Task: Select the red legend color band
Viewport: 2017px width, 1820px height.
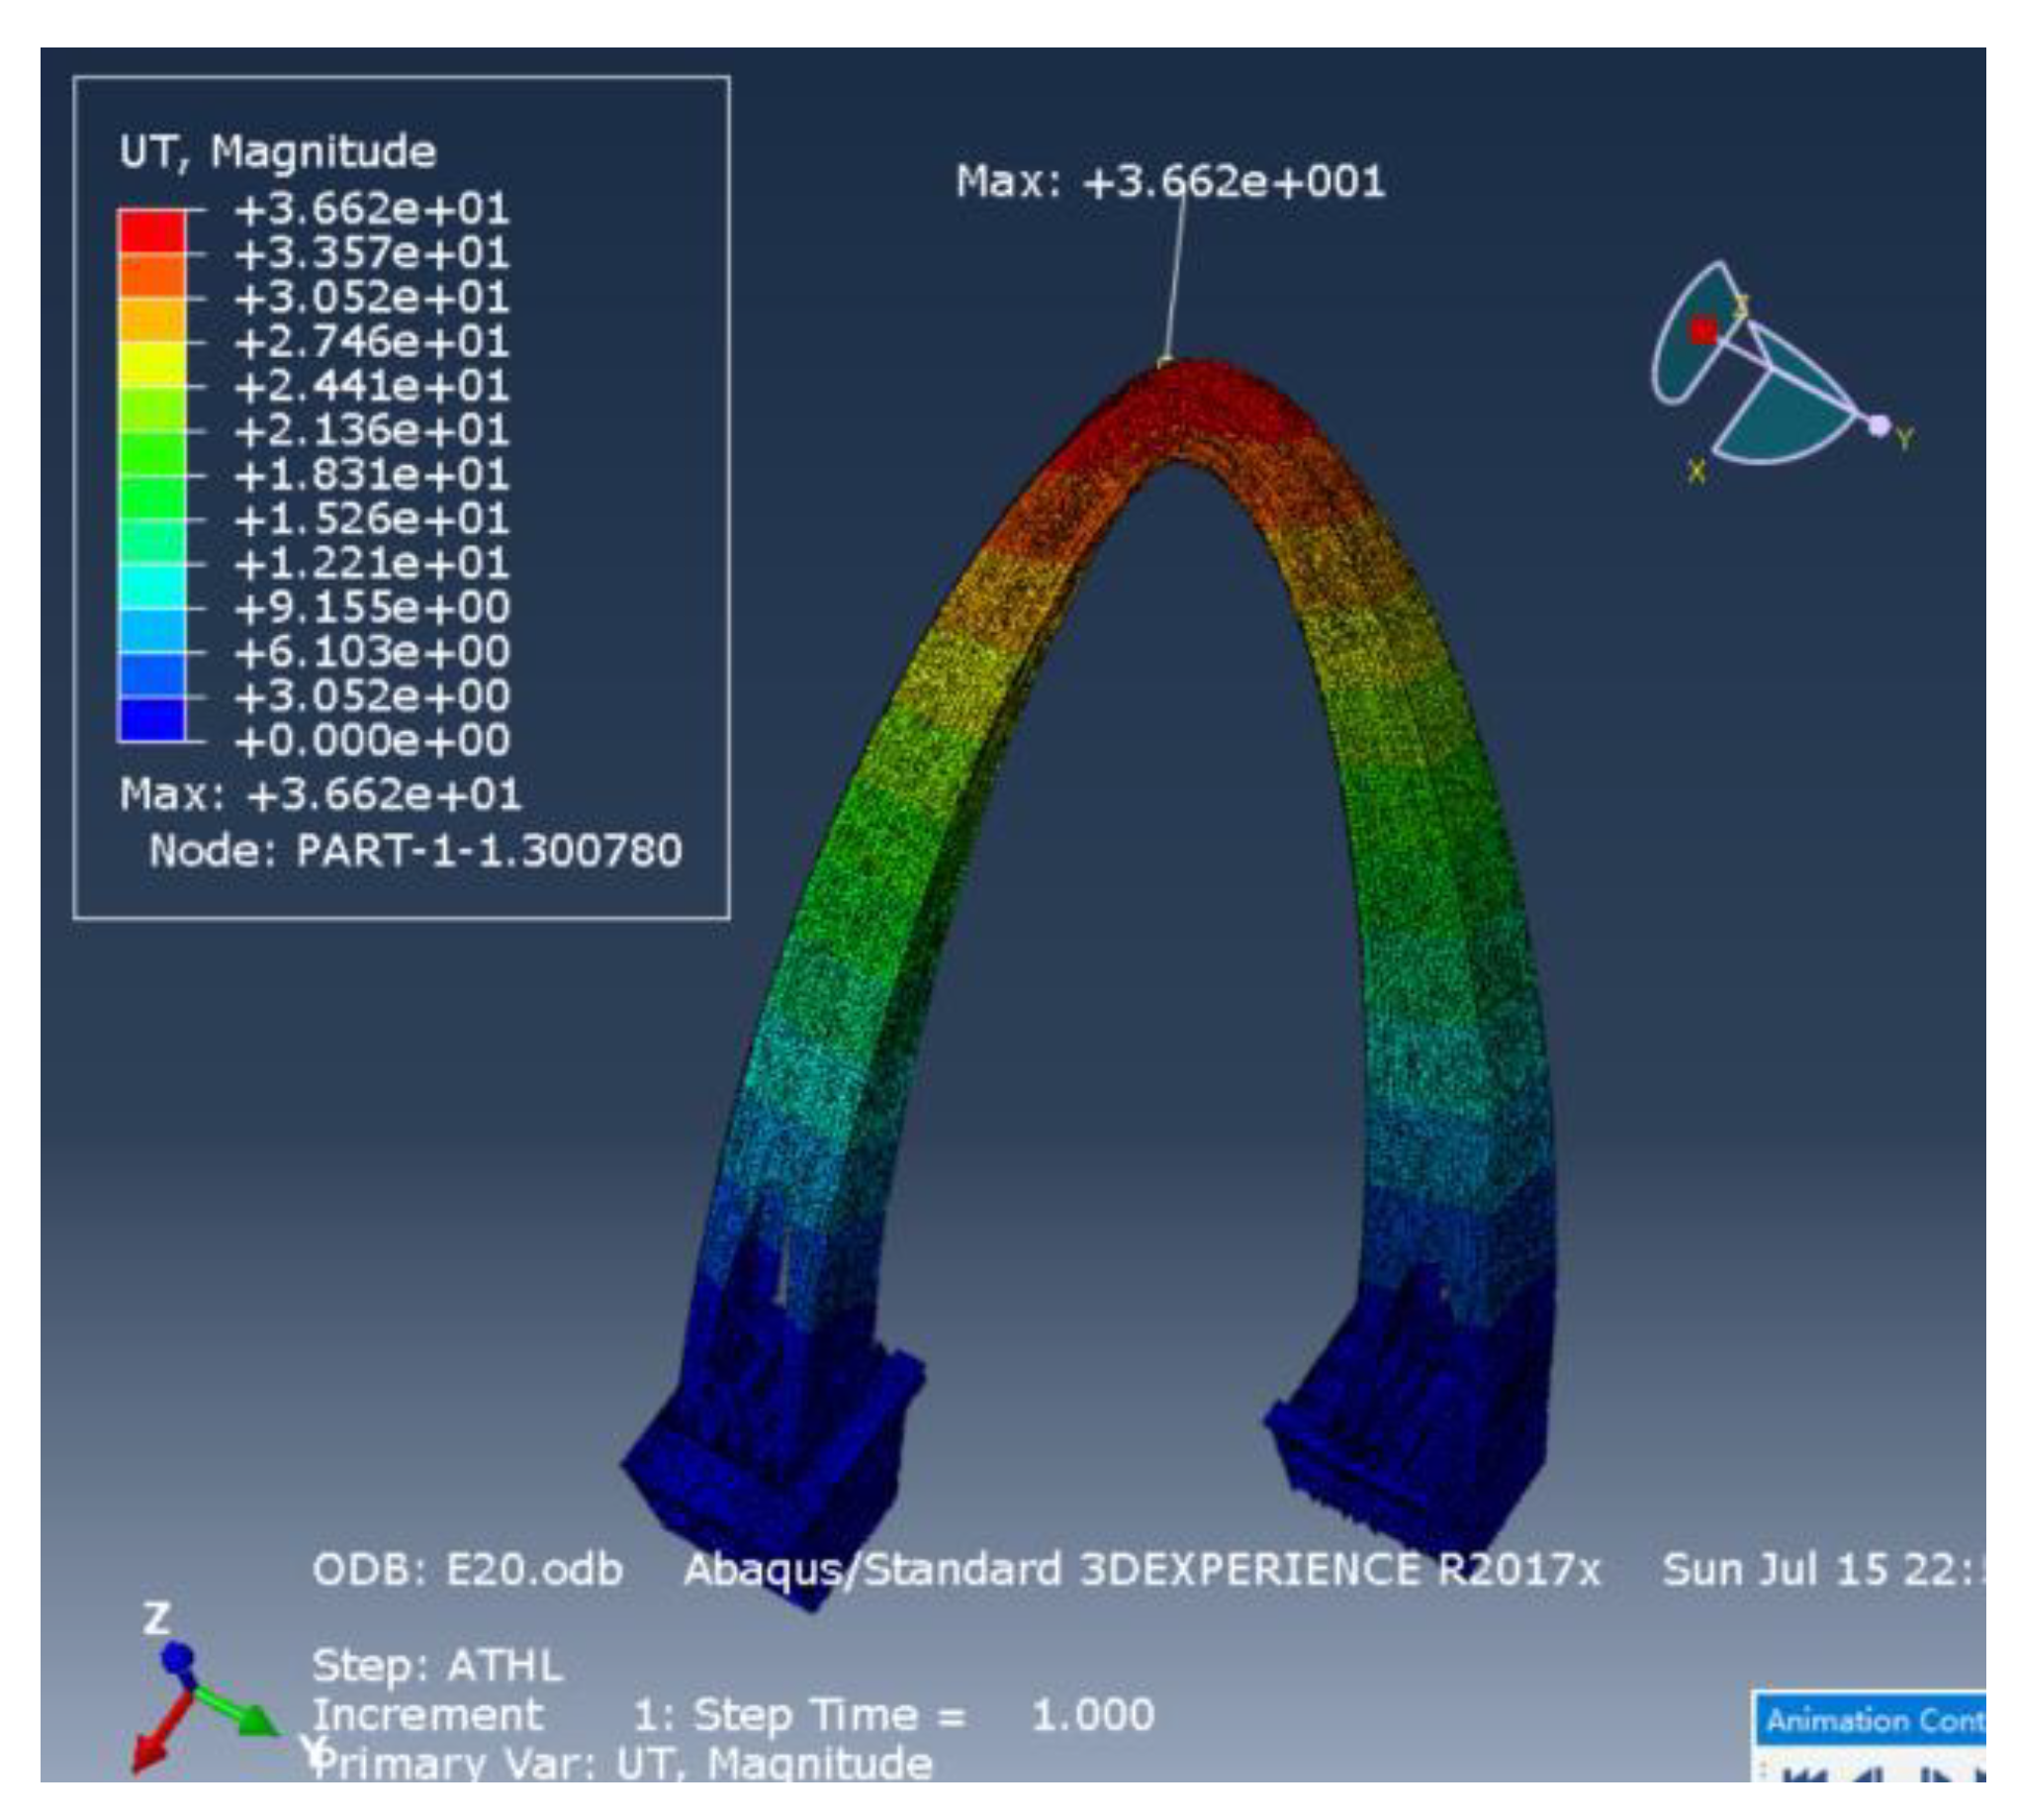Action: click(x=152, y=231)
